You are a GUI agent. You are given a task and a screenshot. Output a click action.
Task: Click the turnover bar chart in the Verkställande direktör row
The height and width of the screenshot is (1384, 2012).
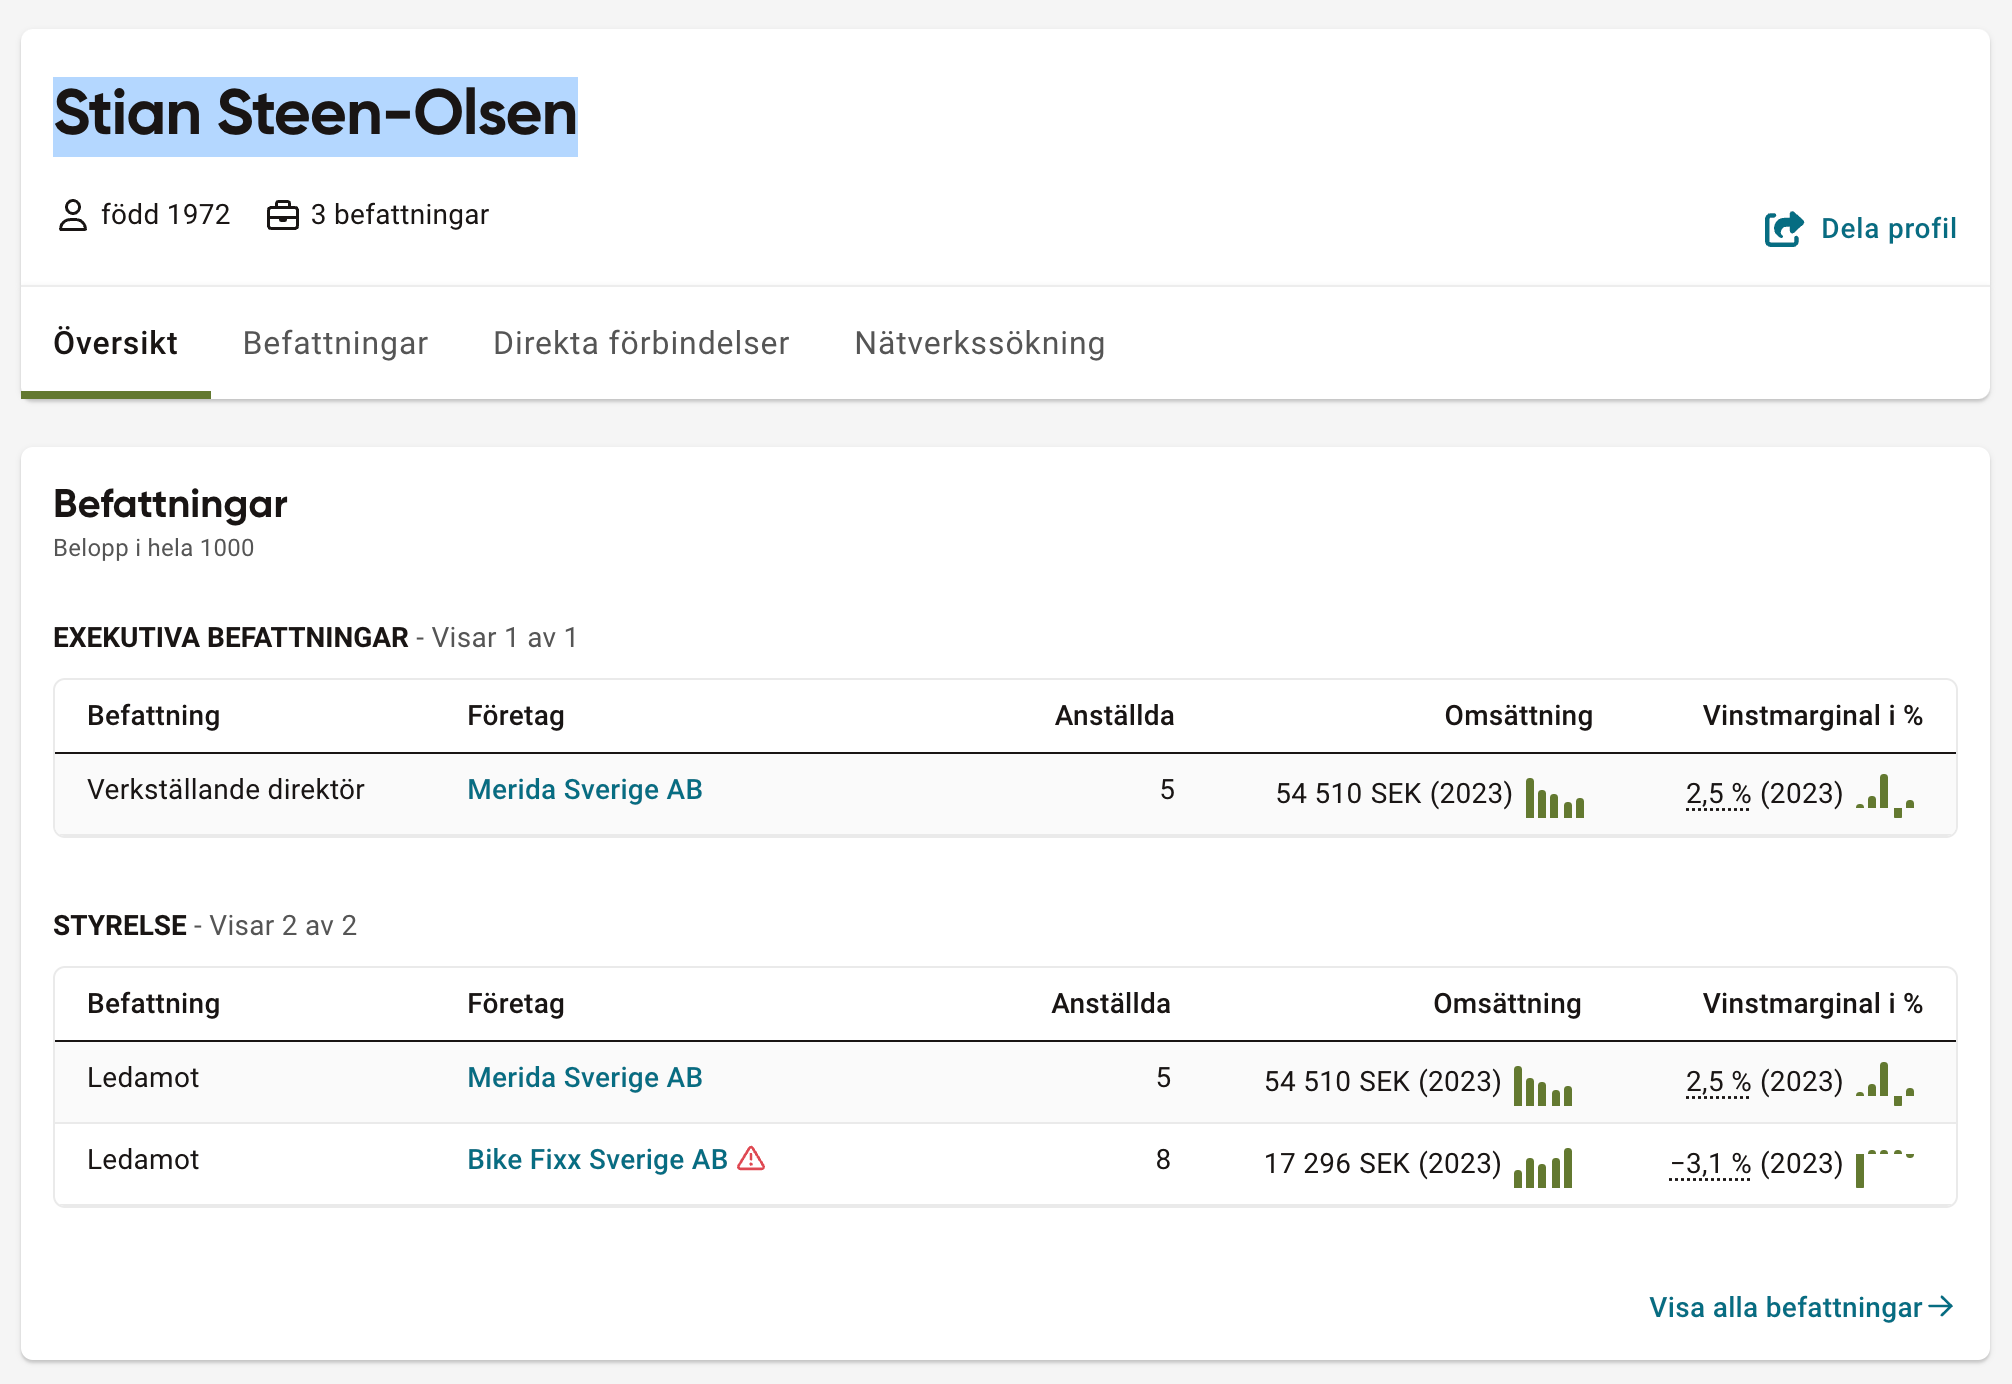coord(1554,797)
